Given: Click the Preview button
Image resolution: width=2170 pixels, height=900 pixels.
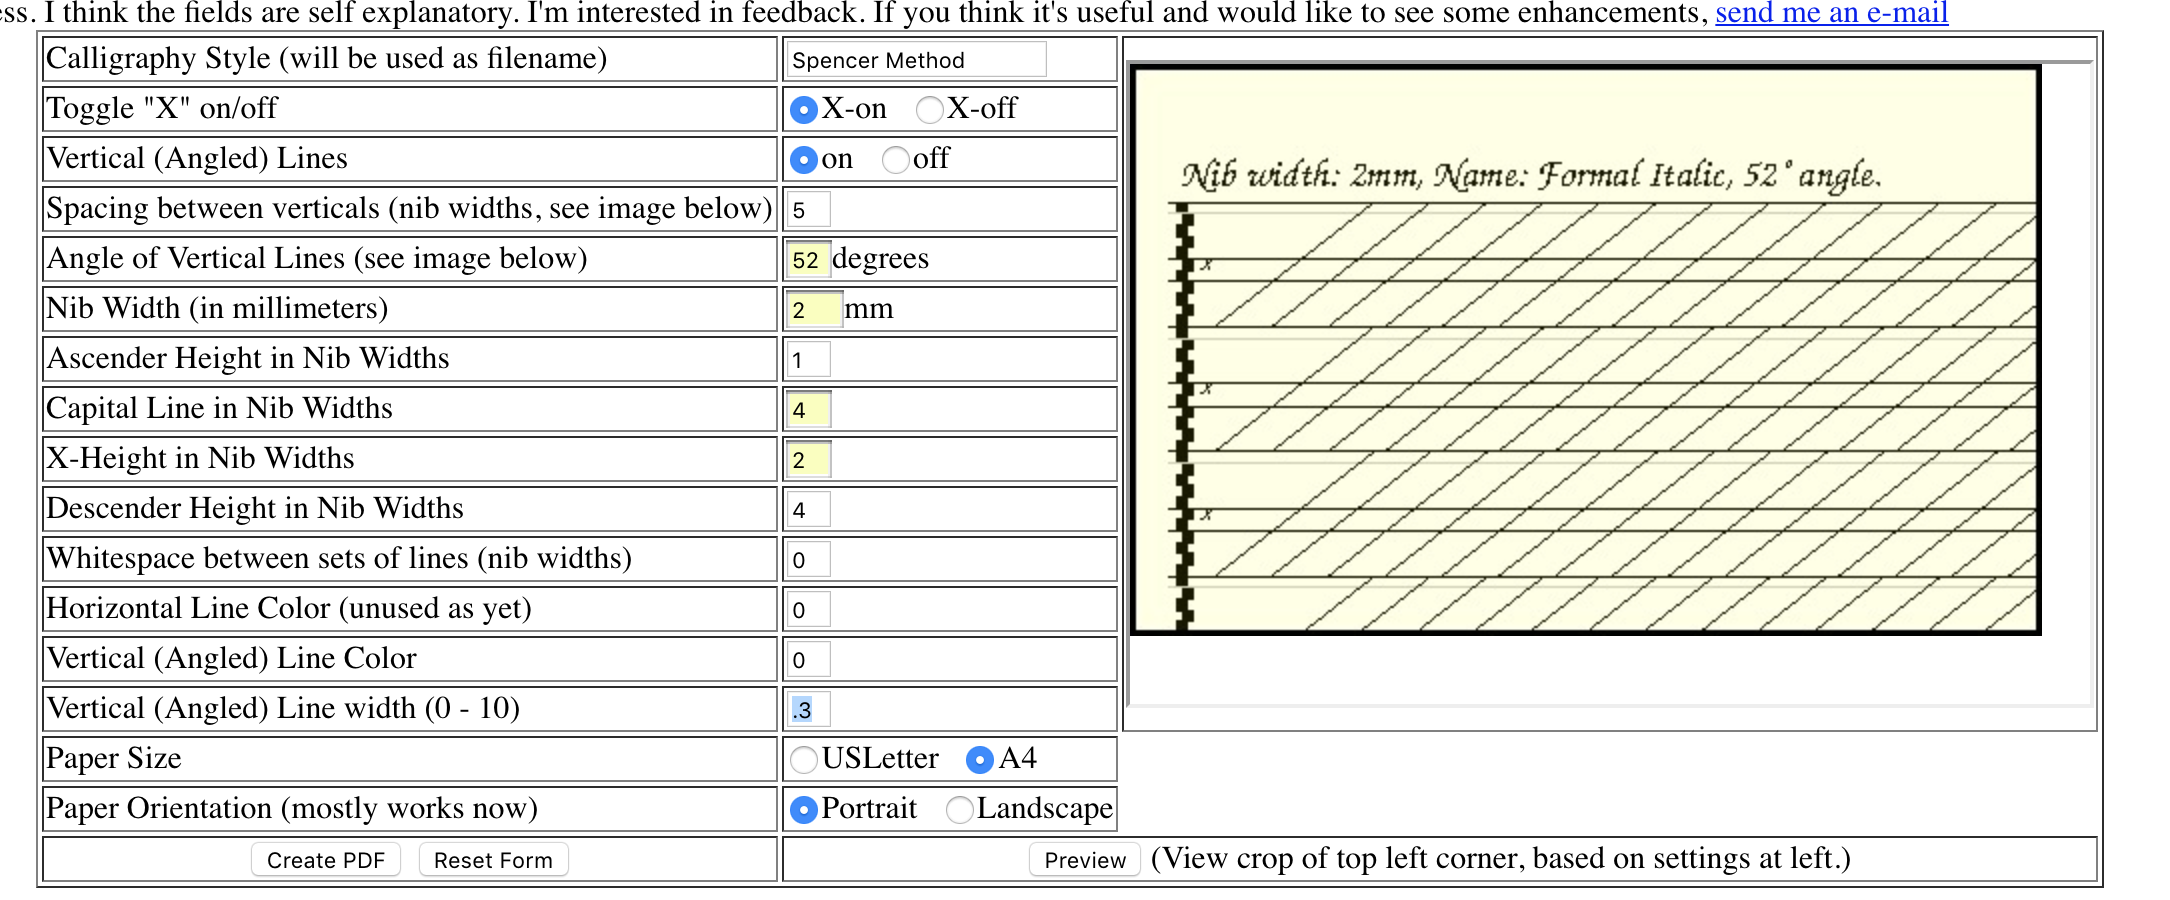Looking at the screenshot, I should coord(1084,860).
